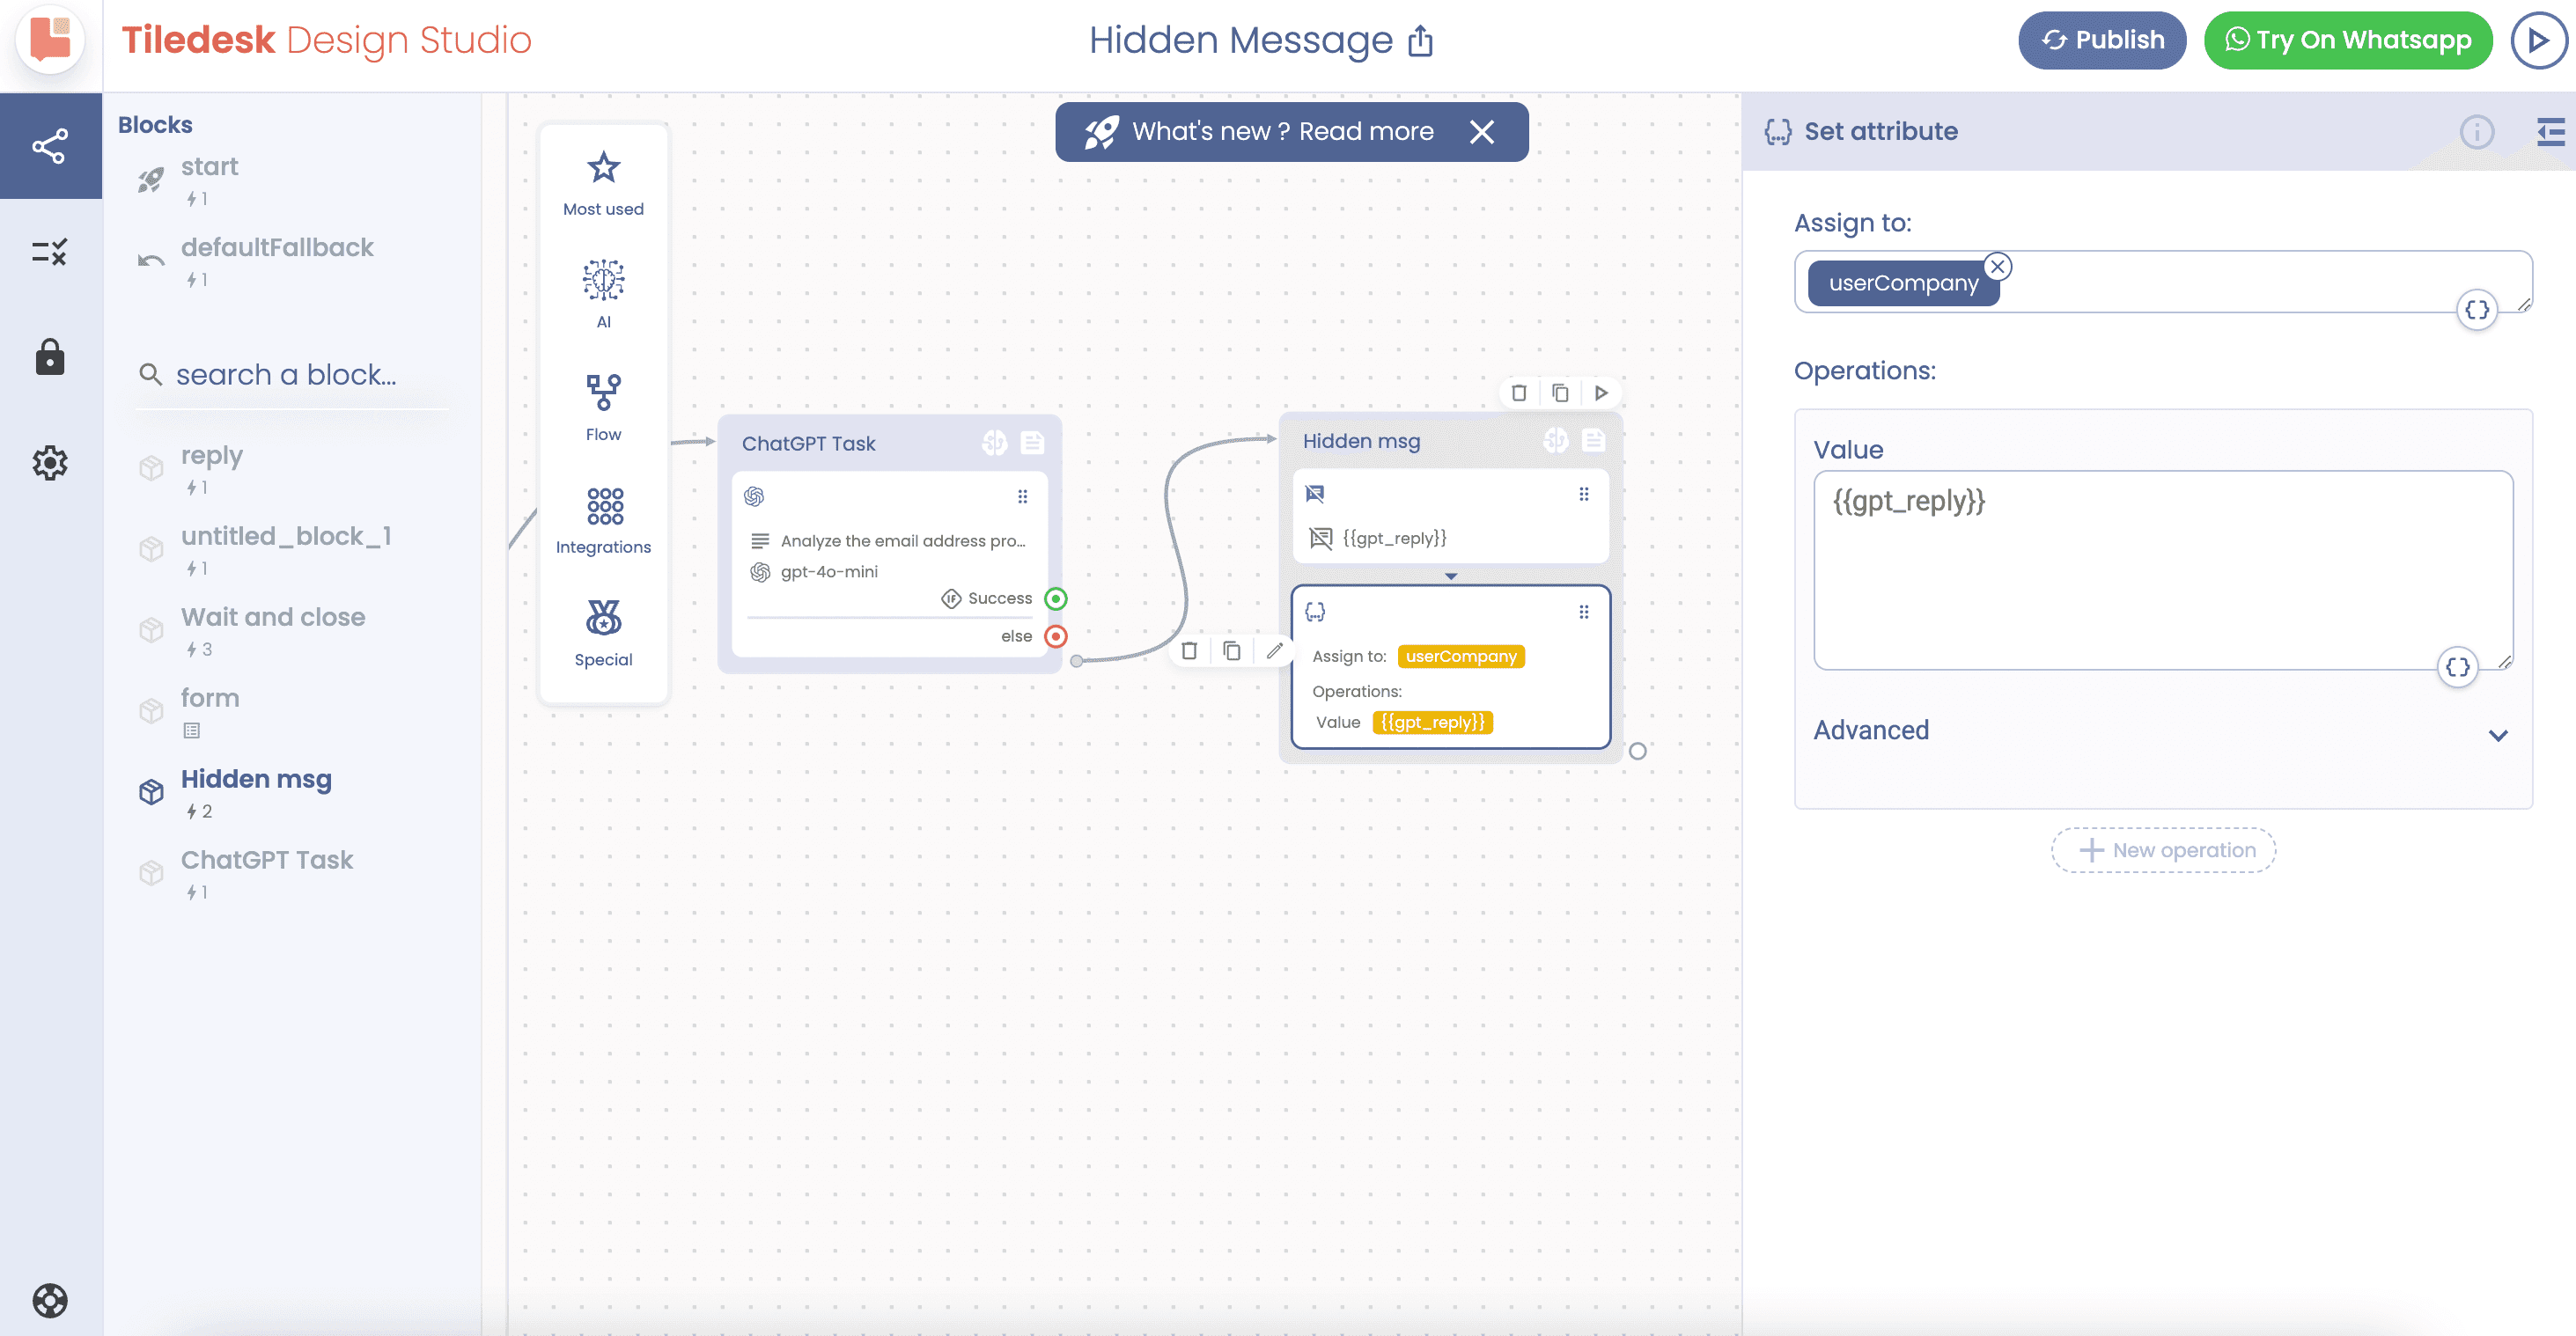The image size is (2576, 1336).
Task: Open the support lifebuoy icon
Action: [50, 1300]
